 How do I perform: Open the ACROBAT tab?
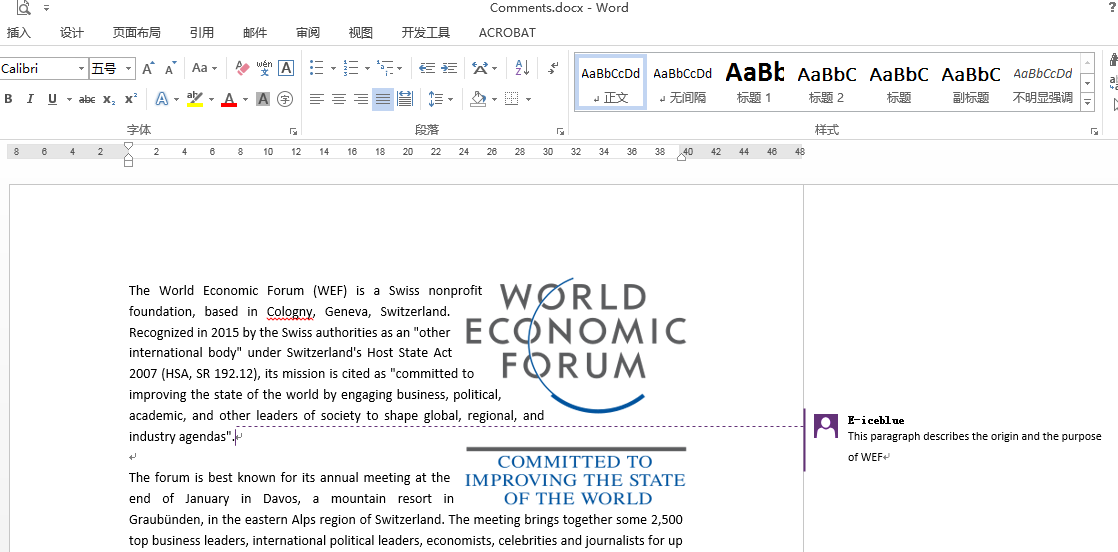point(507,33)
